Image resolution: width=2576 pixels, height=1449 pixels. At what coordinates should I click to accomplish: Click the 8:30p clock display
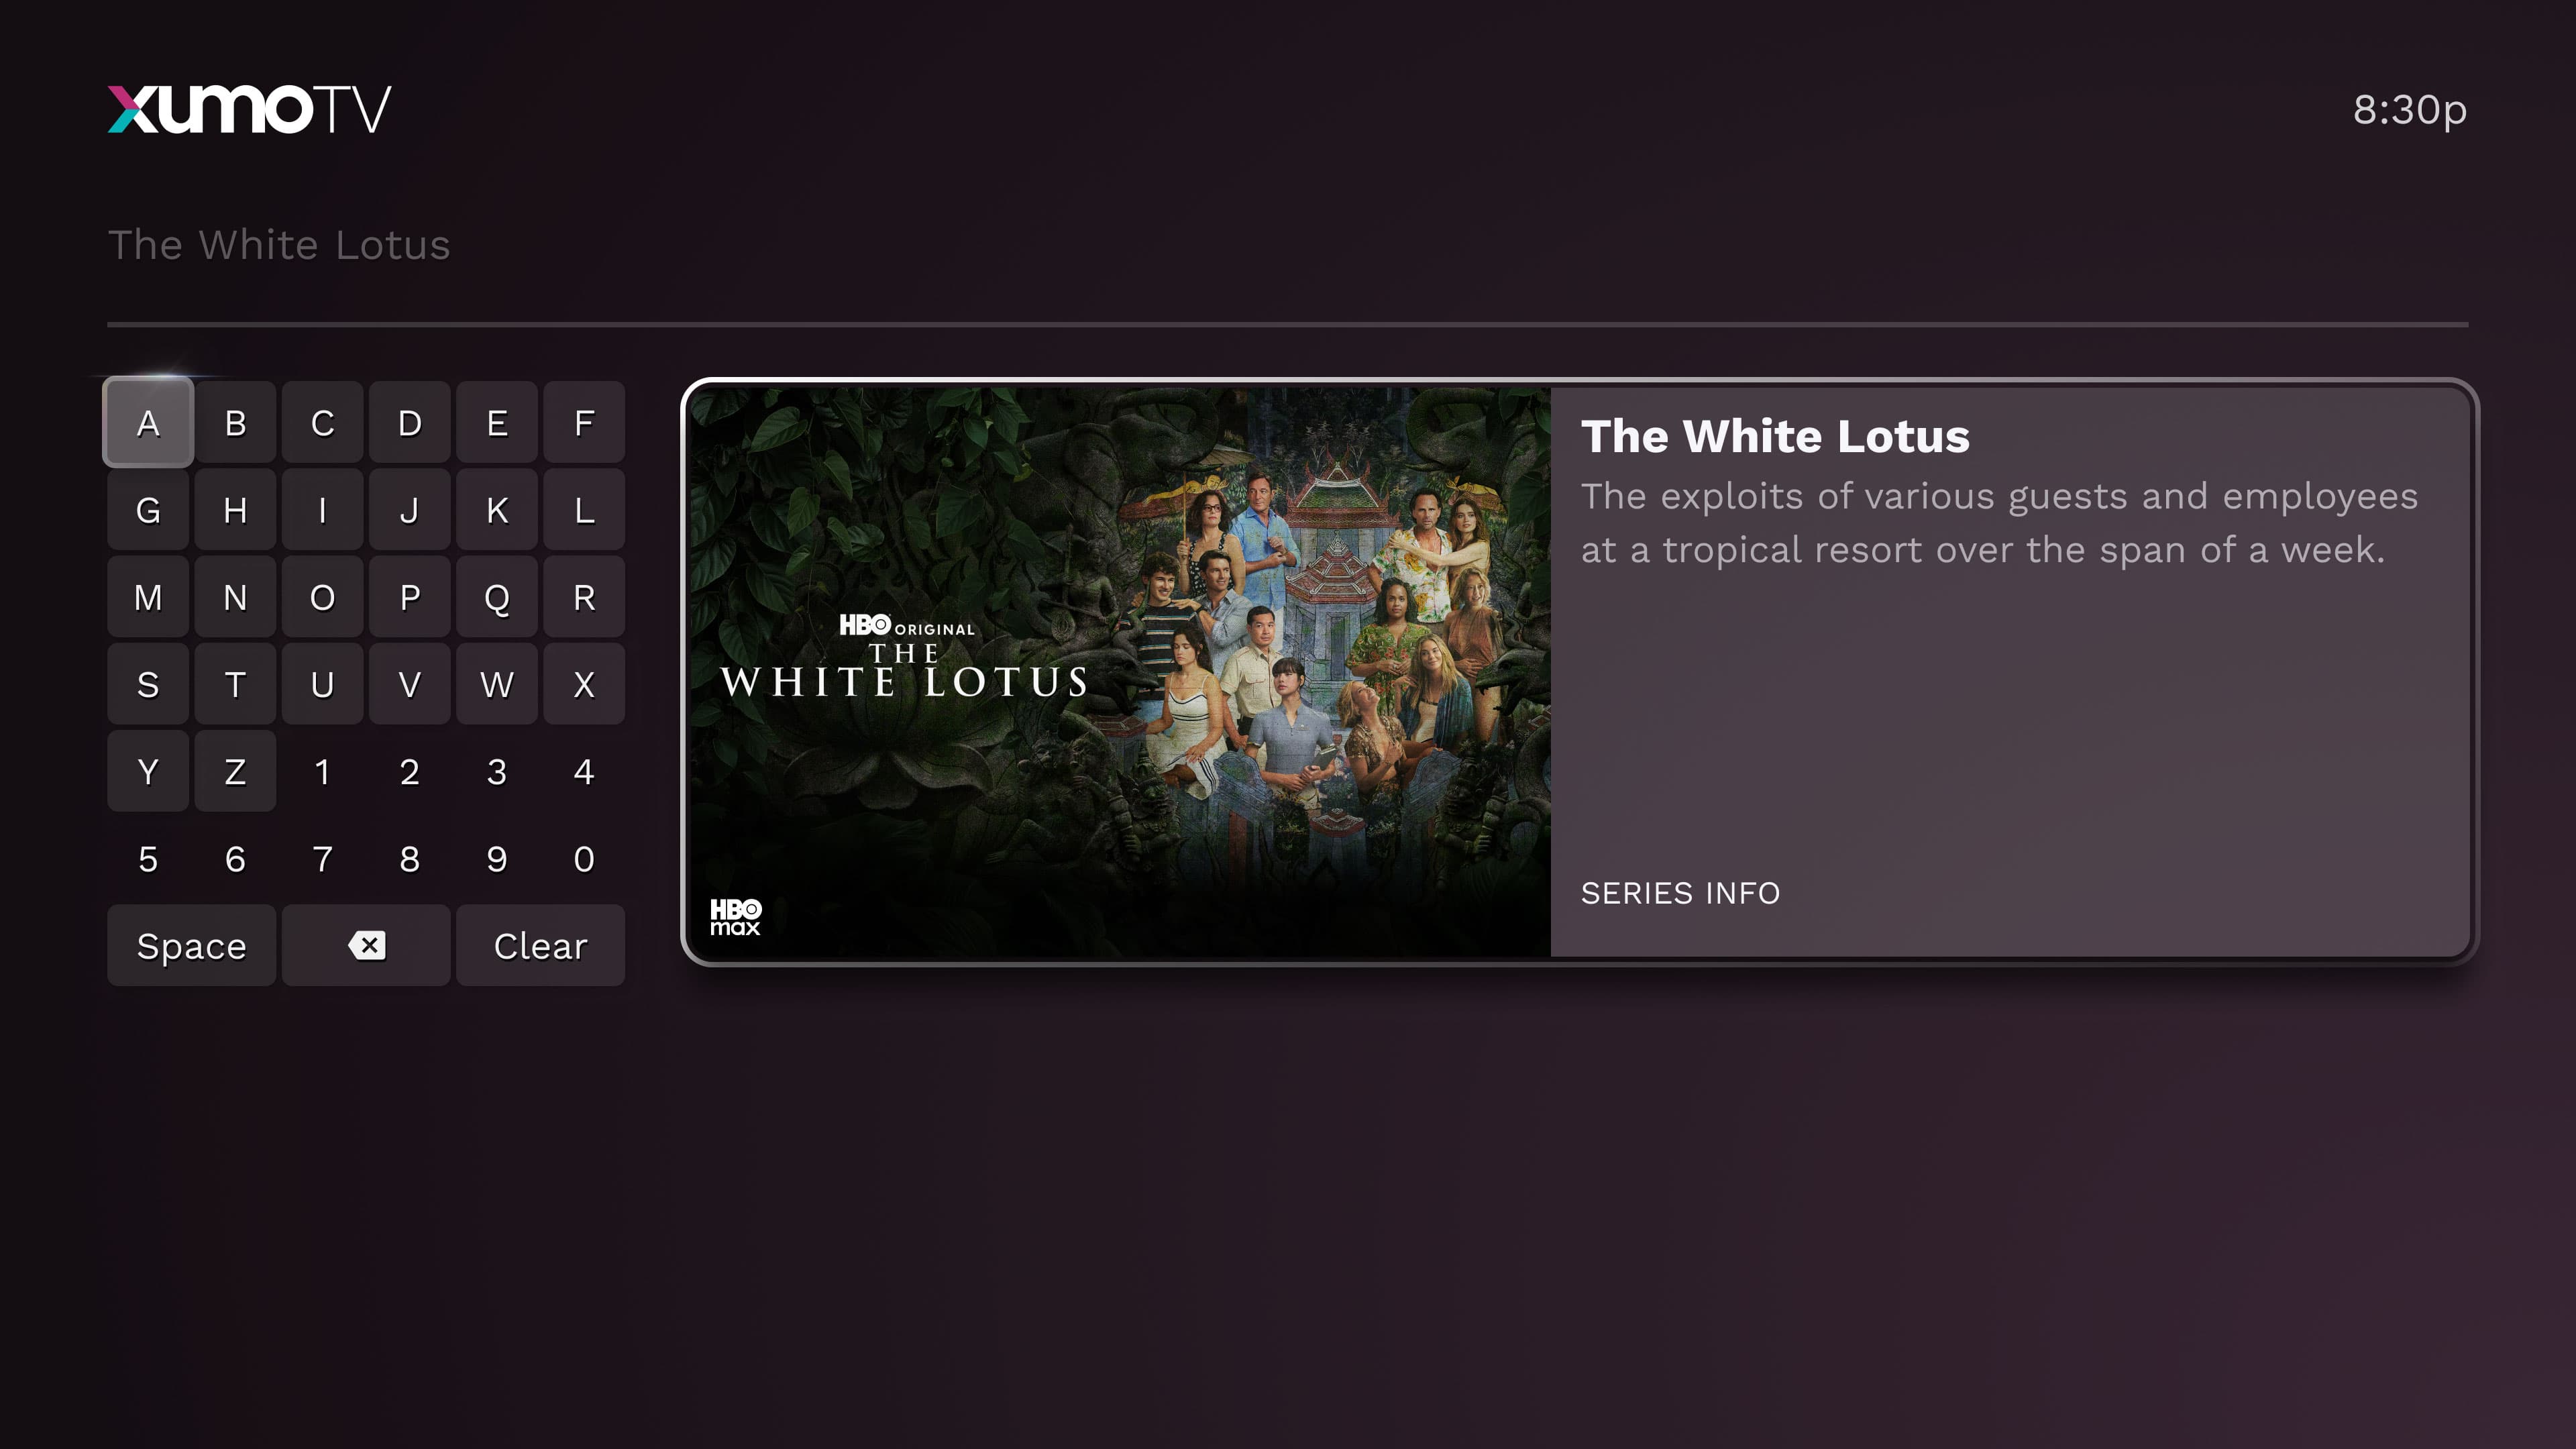point(2410,110)
